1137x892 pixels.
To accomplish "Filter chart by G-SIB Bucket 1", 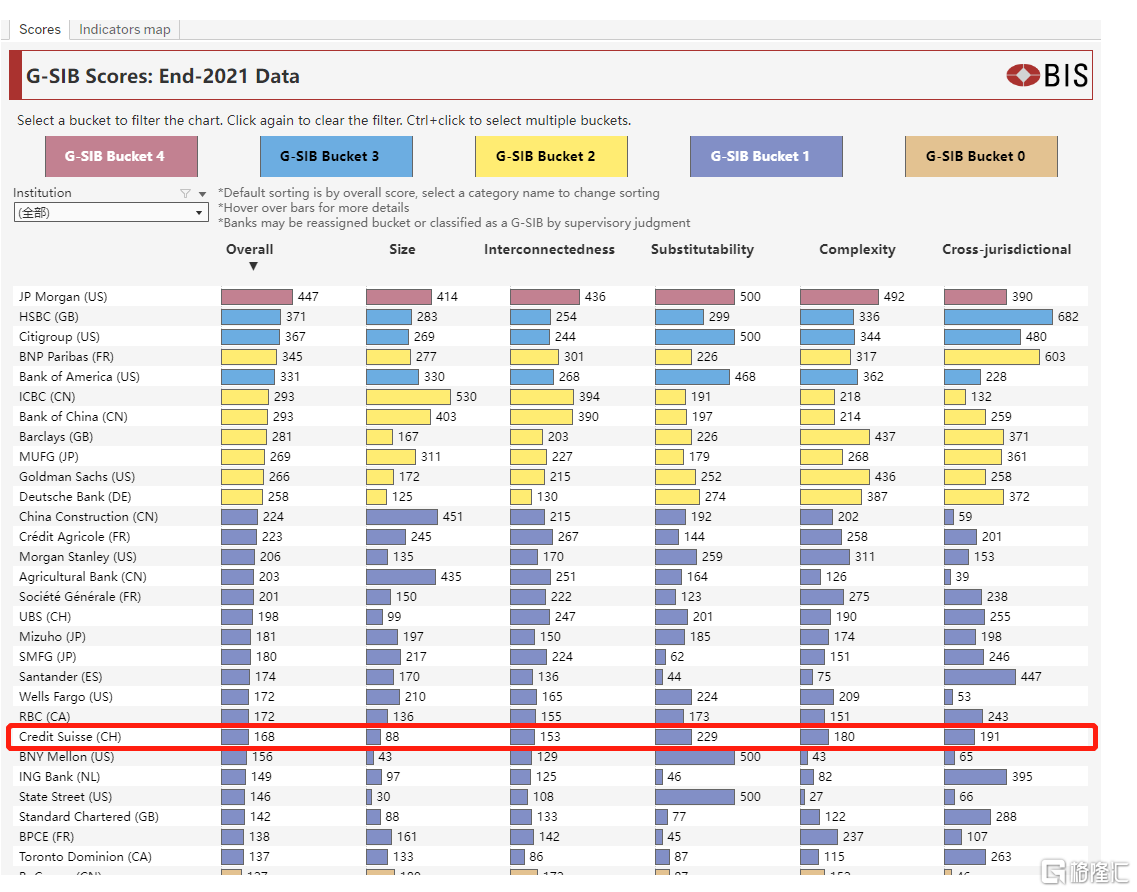I will click(766, 157).
